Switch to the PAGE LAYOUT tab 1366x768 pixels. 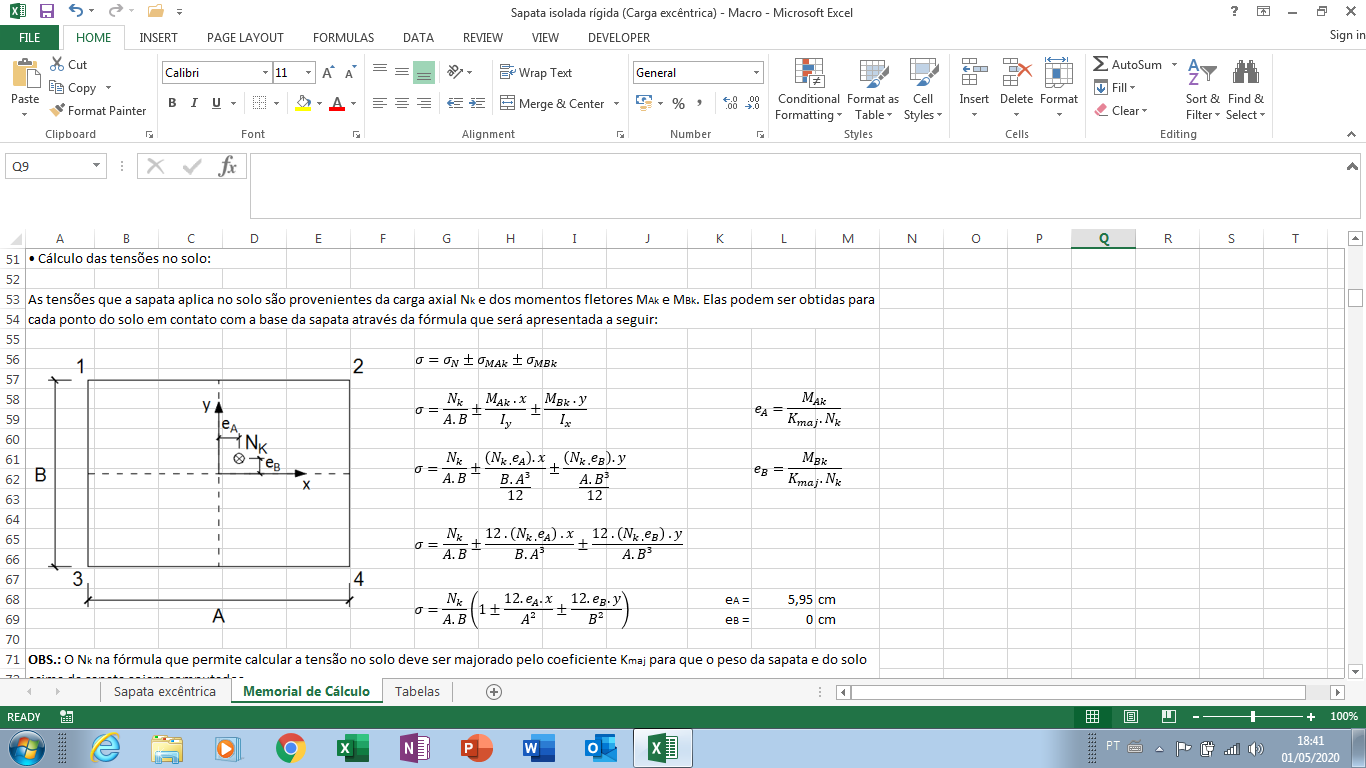(x=245, y=37)
